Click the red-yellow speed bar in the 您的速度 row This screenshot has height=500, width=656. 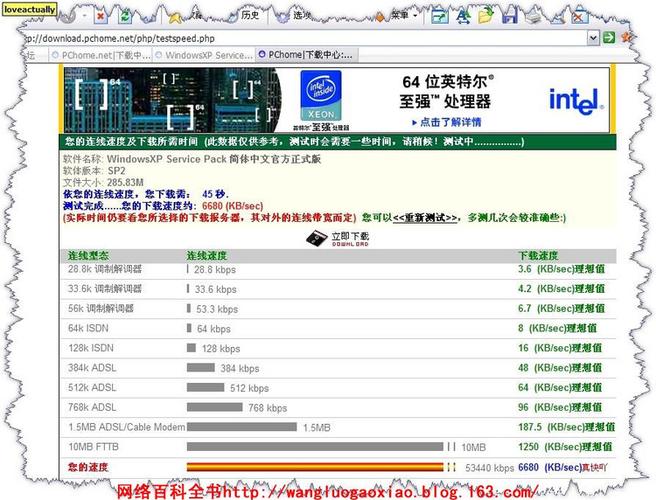(x=315, y=467)
